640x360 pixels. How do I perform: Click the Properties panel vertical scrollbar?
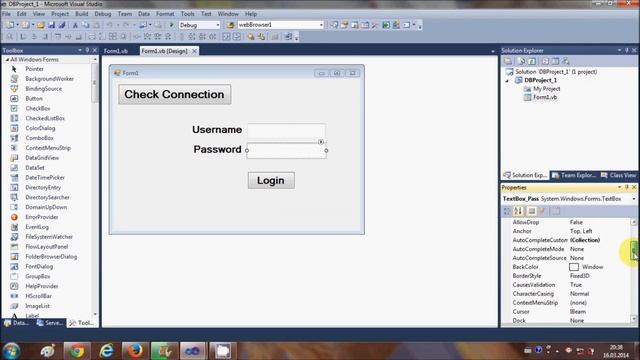pyautogui.click(x=634, y=271)
